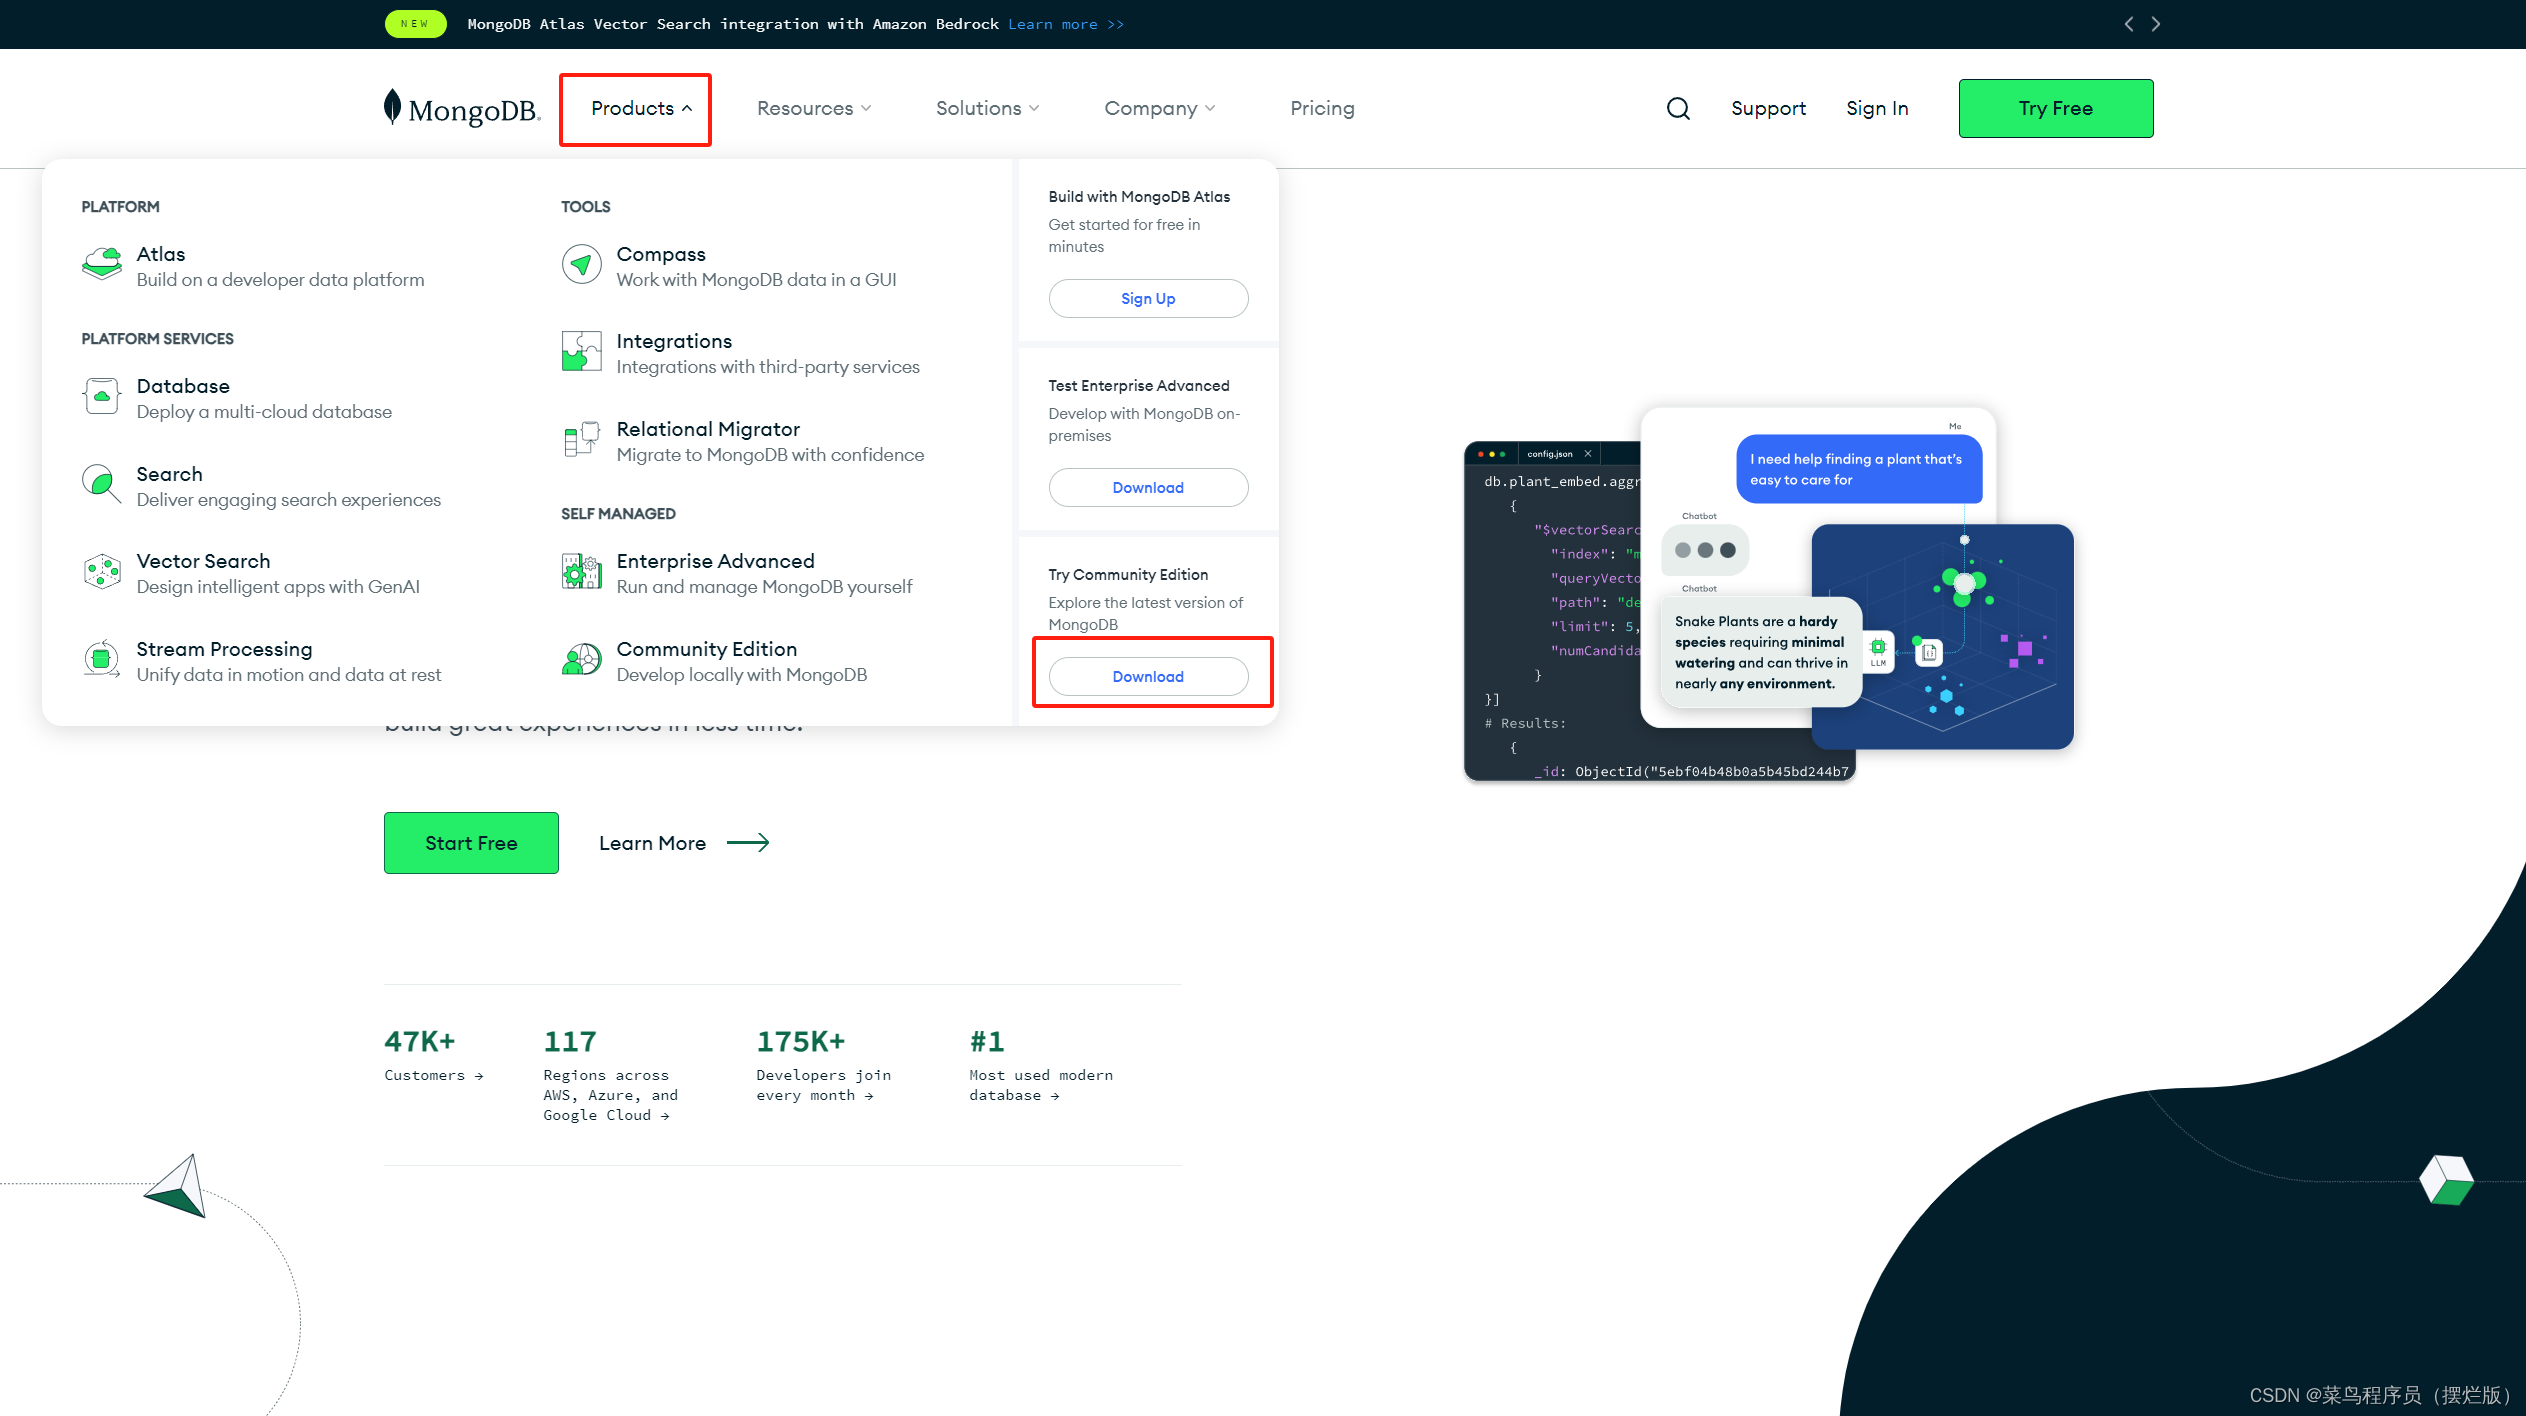Expand the Company dropdown
The height and width of the screenshot is (1416, 2526).
pyautogui.click(x=1158, y=108)
